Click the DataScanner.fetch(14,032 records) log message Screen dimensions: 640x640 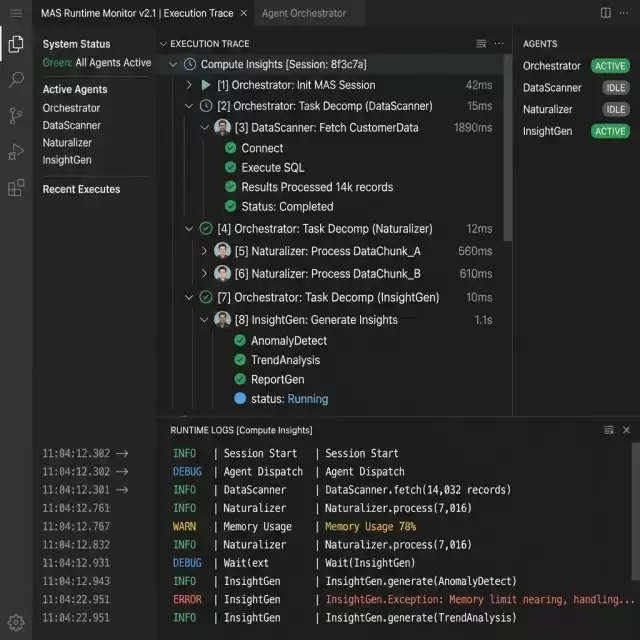[x=418, y=490]
